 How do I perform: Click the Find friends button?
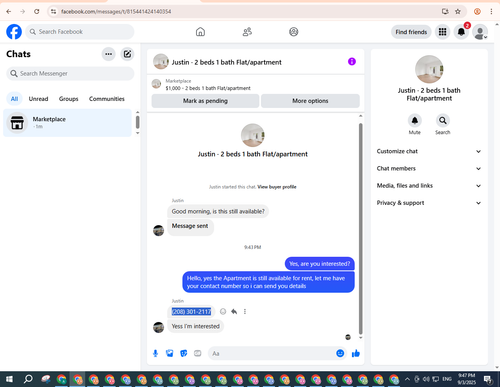pyautogui.click(x=411, y=32)
